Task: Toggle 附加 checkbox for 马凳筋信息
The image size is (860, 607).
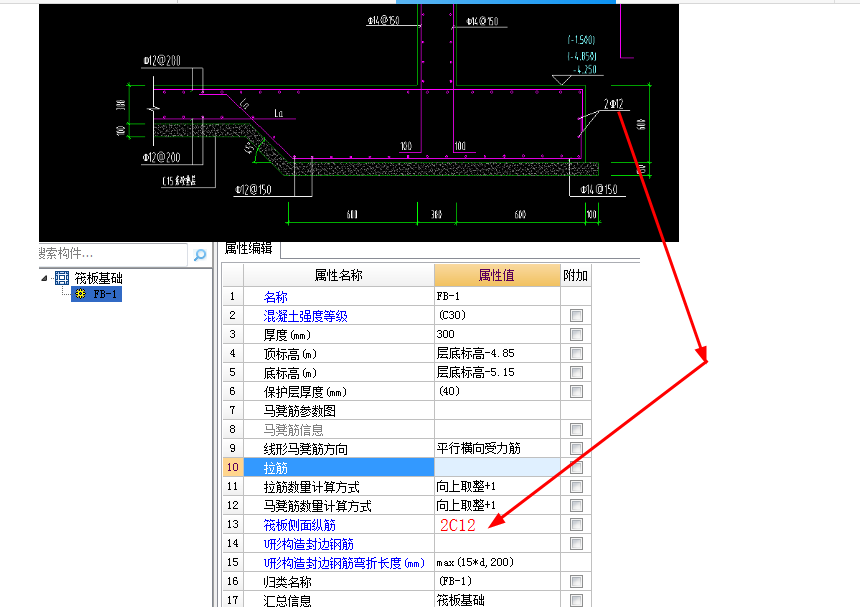Action: pyautogui.click(x=576, y=429)
